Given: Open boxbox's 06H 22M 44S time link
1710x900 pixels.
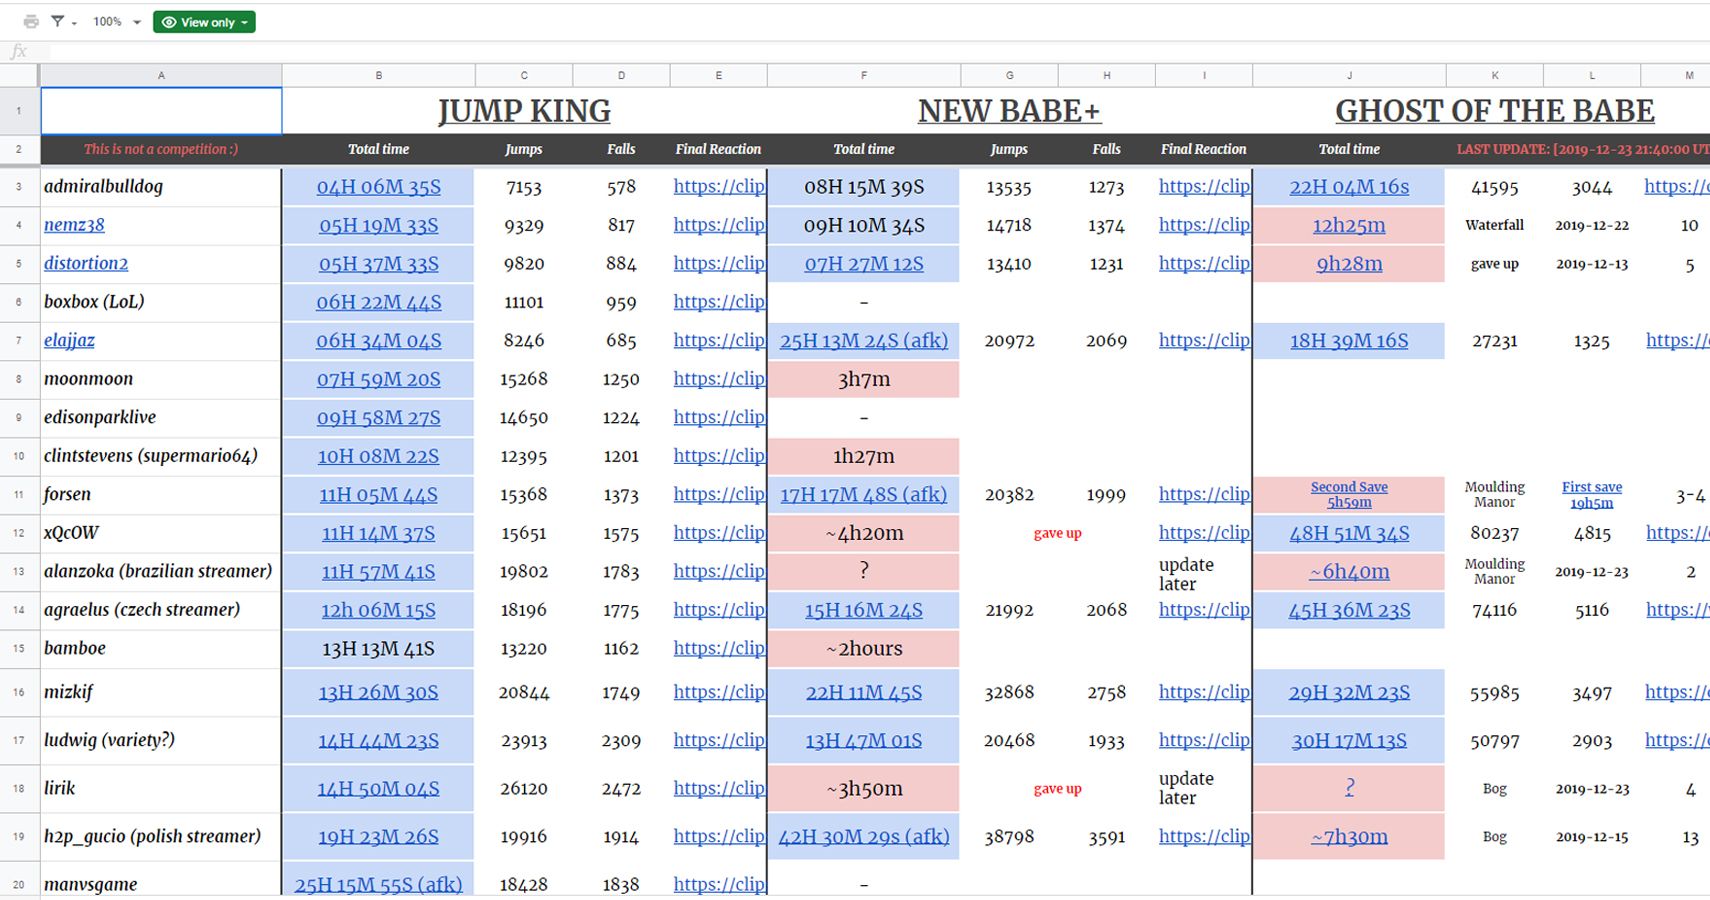Looking at the screenshot, I should point(378,302).
